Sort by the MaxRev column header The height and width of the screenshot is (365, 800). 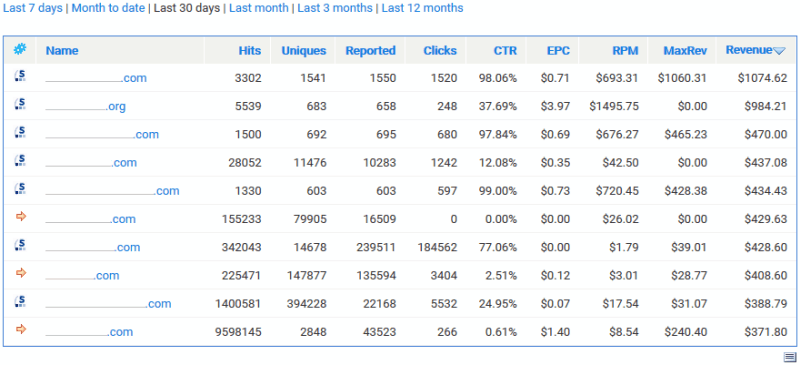click(x=685, y=51)
